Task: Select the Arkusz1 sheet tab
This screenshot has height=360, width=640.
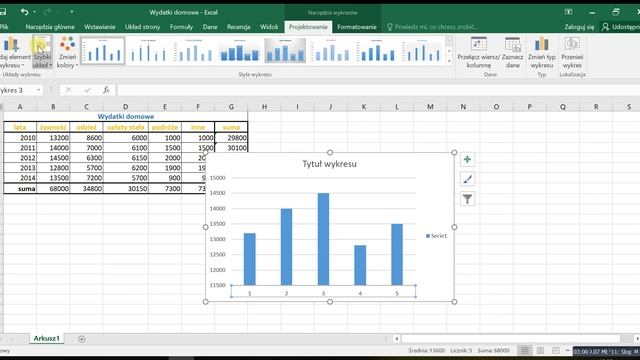Action: 47,338
